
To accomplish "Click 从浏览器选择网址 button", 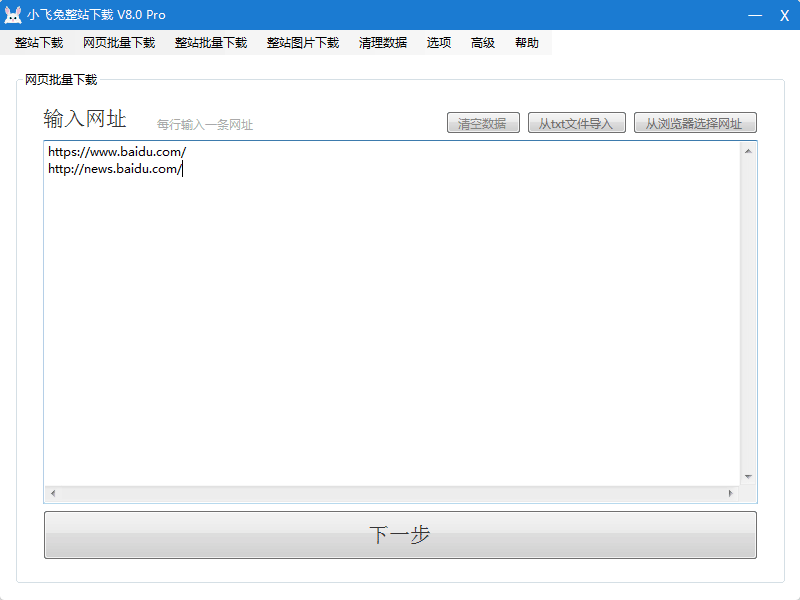I will click(695, 123).
